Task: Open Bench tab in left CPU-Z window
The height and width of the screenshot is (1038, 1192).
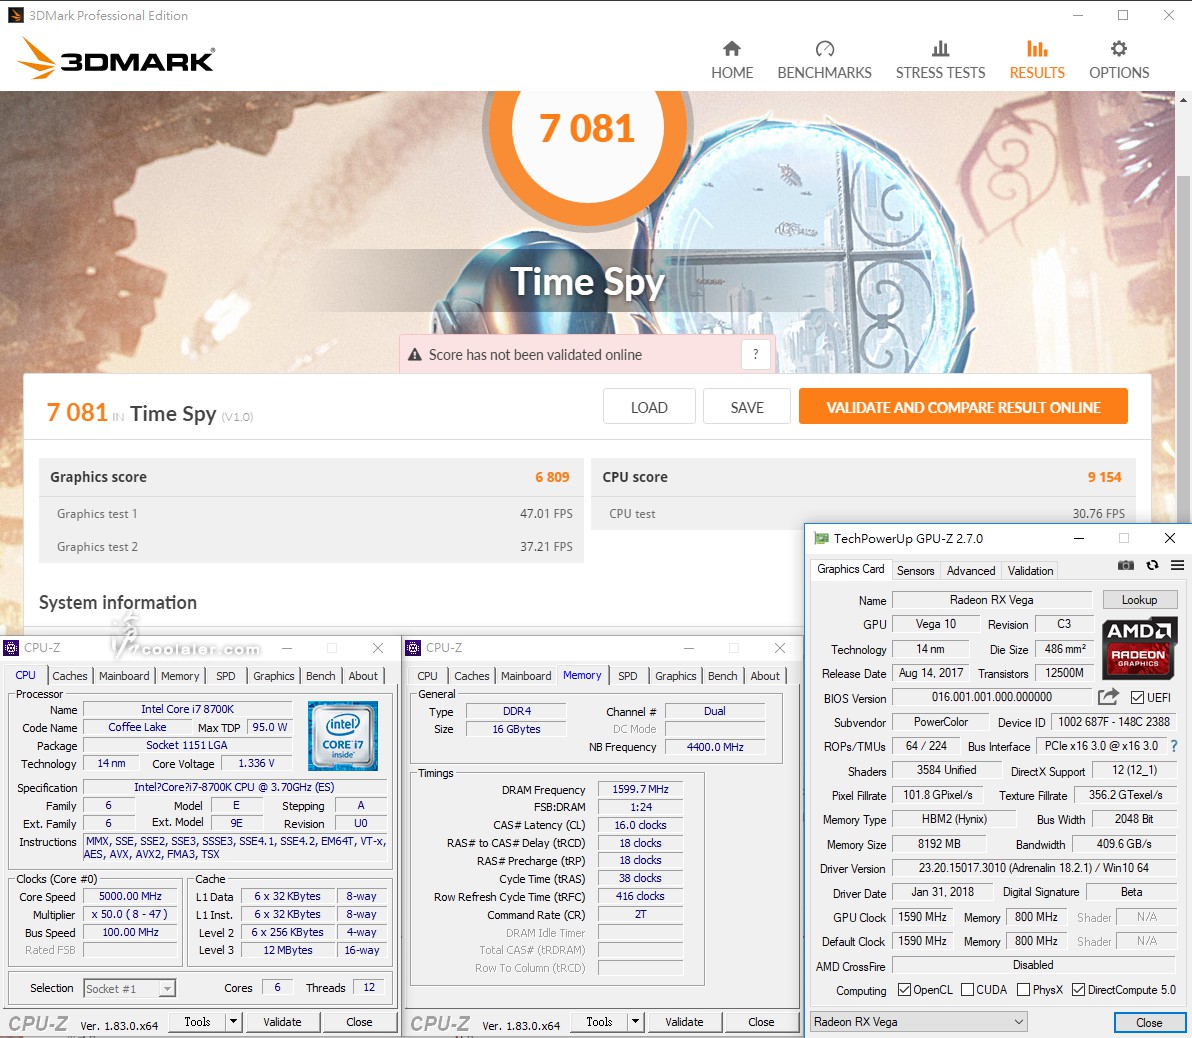Action: (321, 676)
